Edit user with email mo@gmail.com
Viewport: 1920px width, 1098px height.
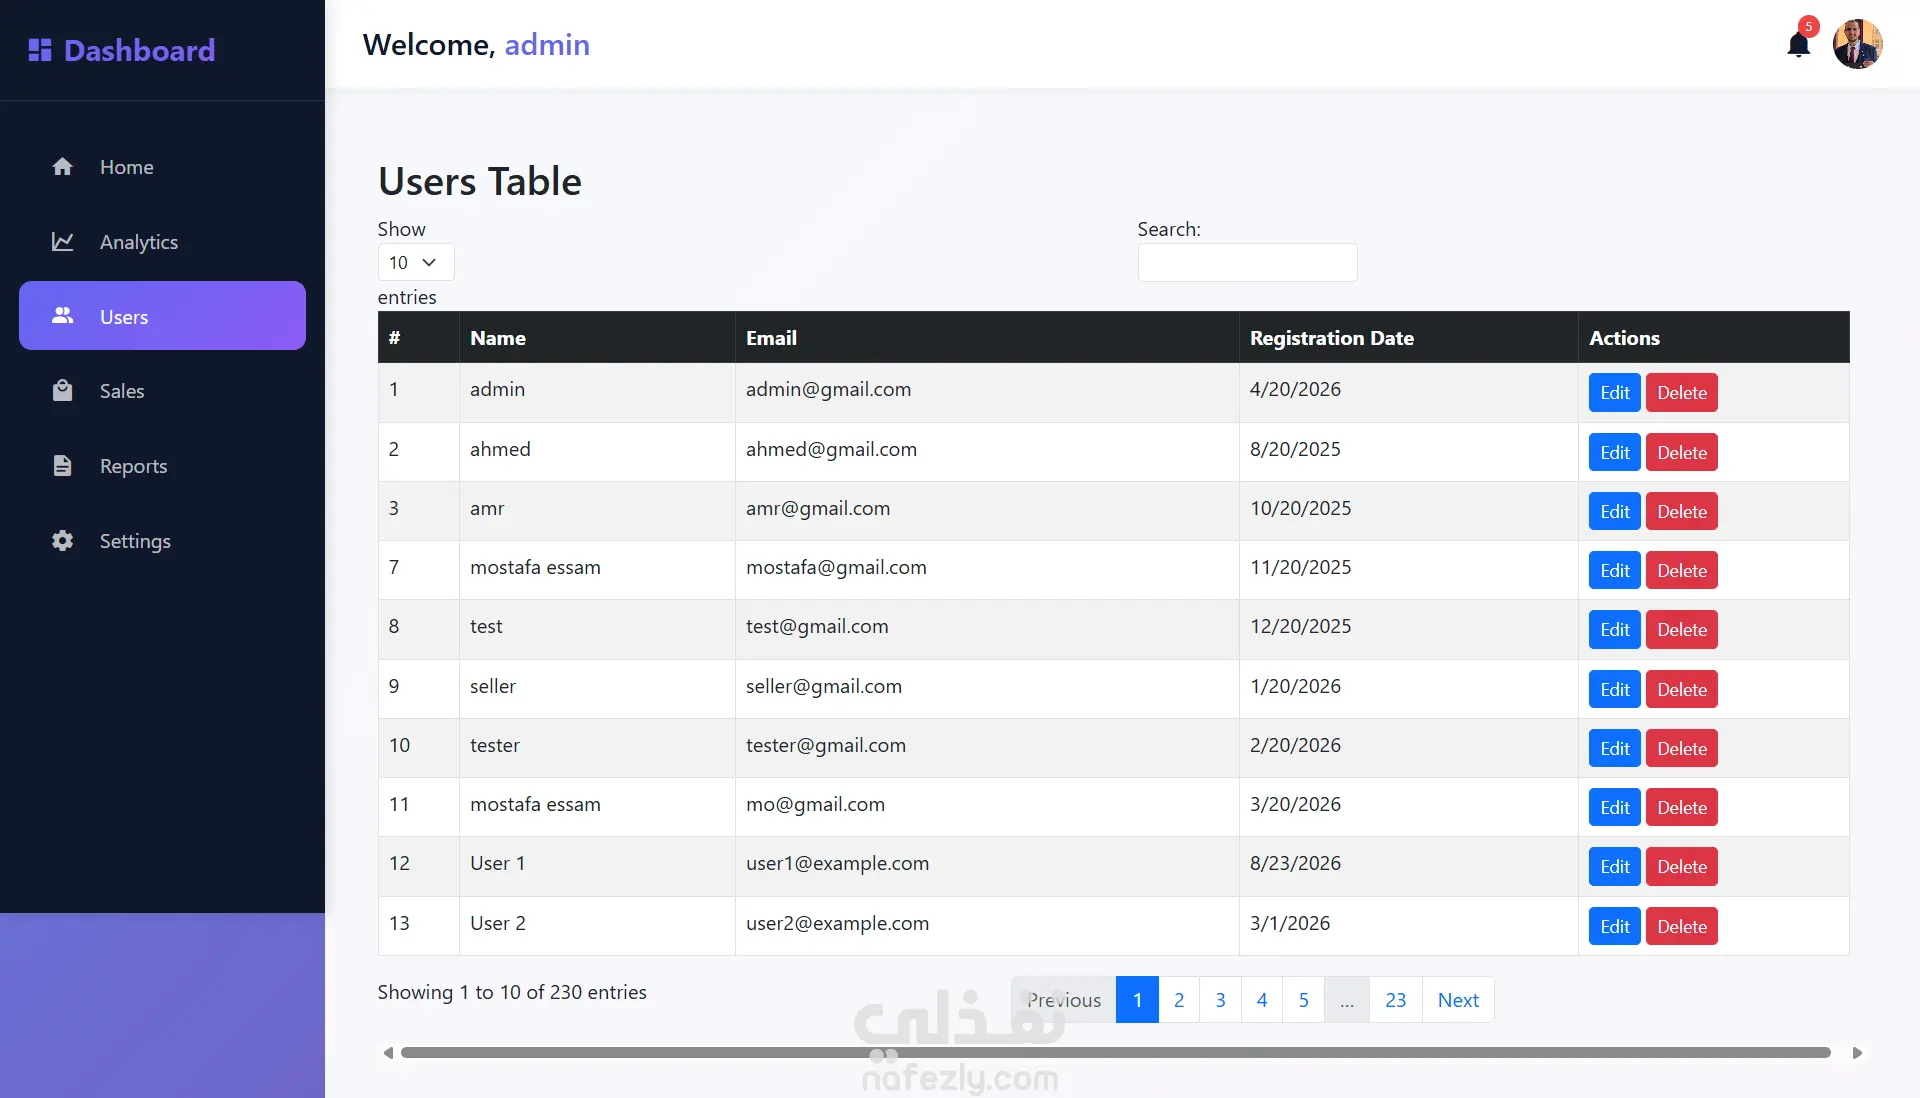(x=1615, y=807)
